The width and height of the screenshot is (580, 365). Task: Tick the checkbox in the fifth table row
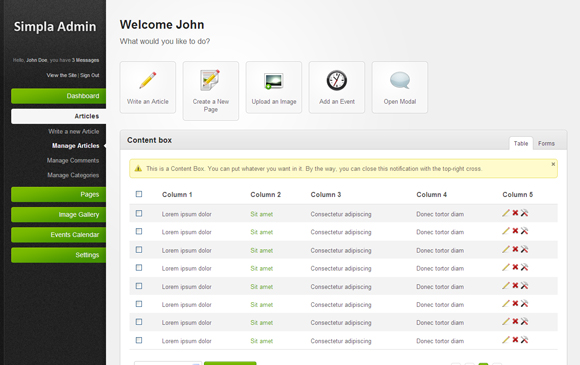[139, 286]
